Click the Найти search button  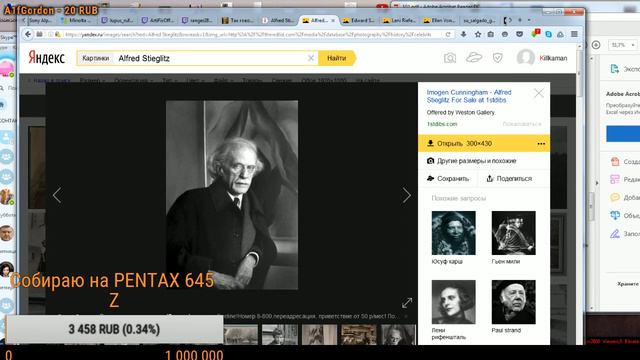pyautogui.click(x=337, y=58)
